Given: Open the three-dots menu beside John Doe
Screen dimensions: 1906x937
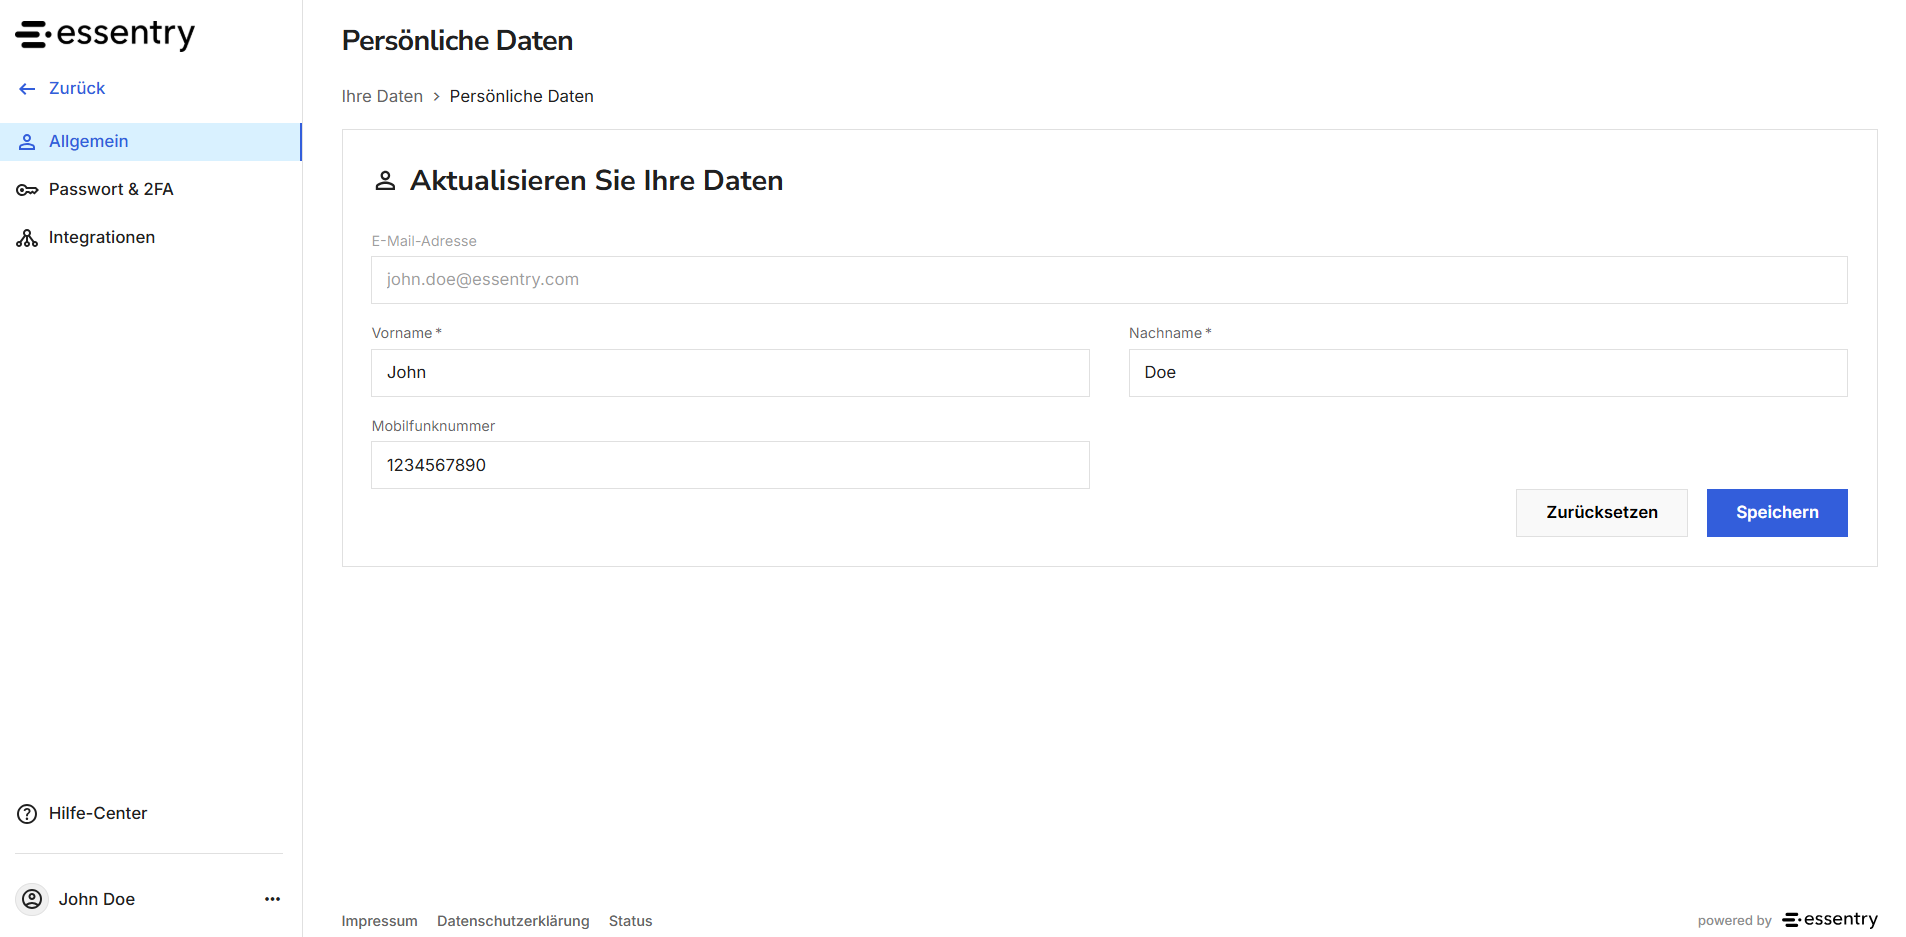Looking at the screenshot, I should pos(272,899).
